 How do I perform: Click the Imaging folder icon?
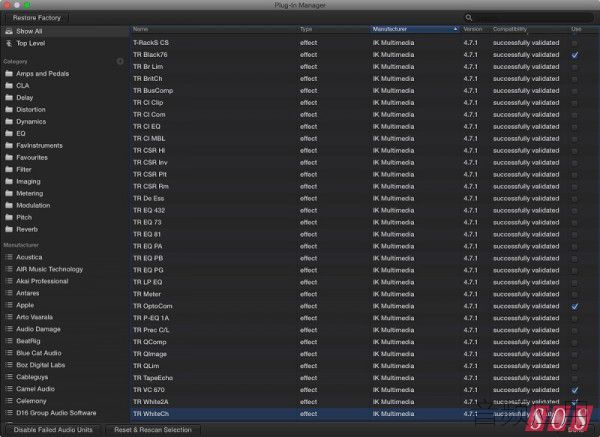(9, 181)
